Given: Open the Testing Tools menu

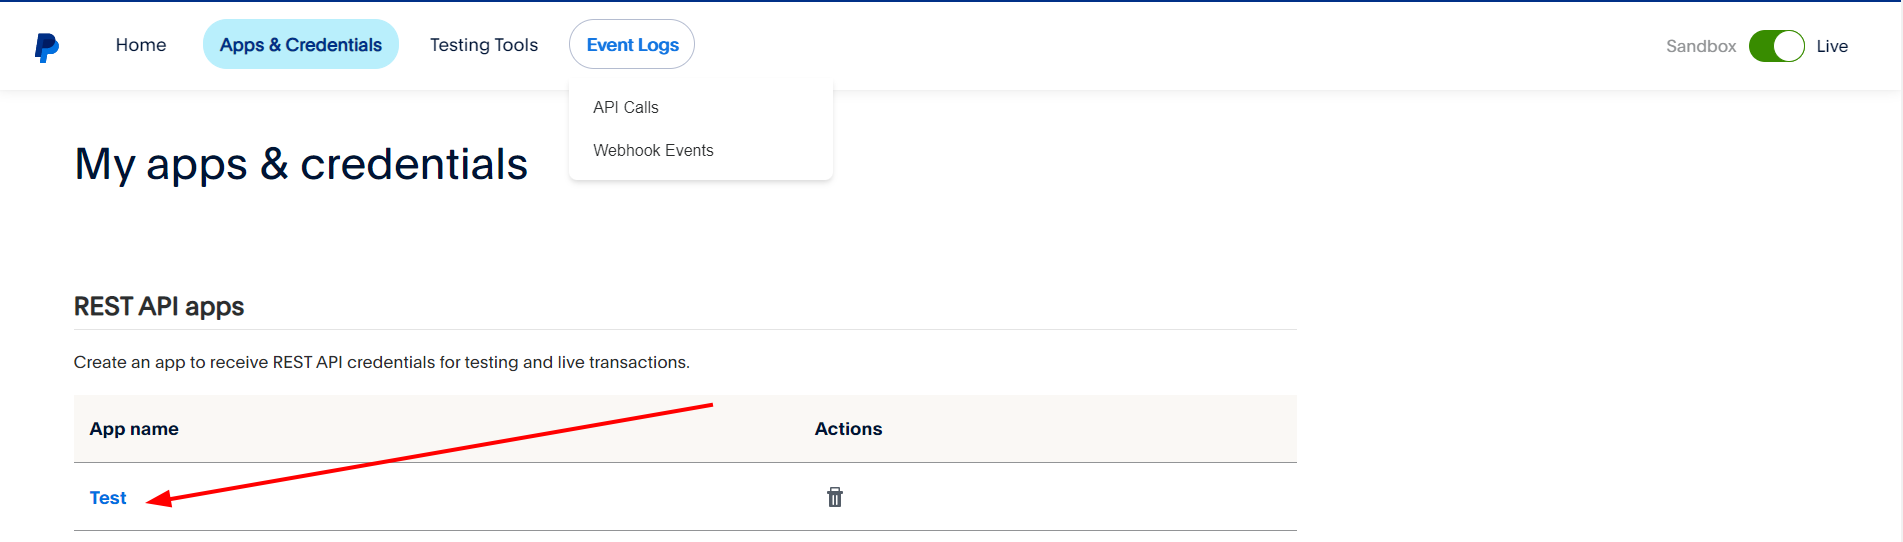Looking at the screenshot, I should click(x=484, y=45).
